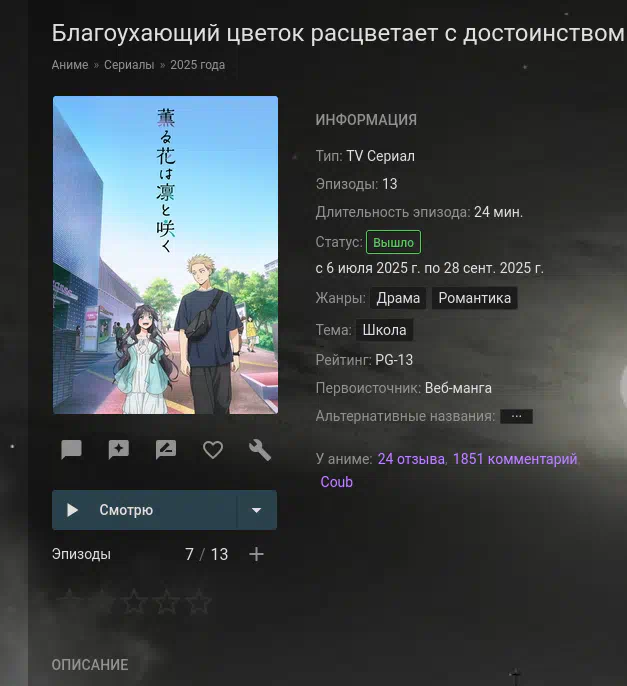The image size is (627, 686).
Task: Open the wrench edit tools icon
Action: (x=260, y=450)
